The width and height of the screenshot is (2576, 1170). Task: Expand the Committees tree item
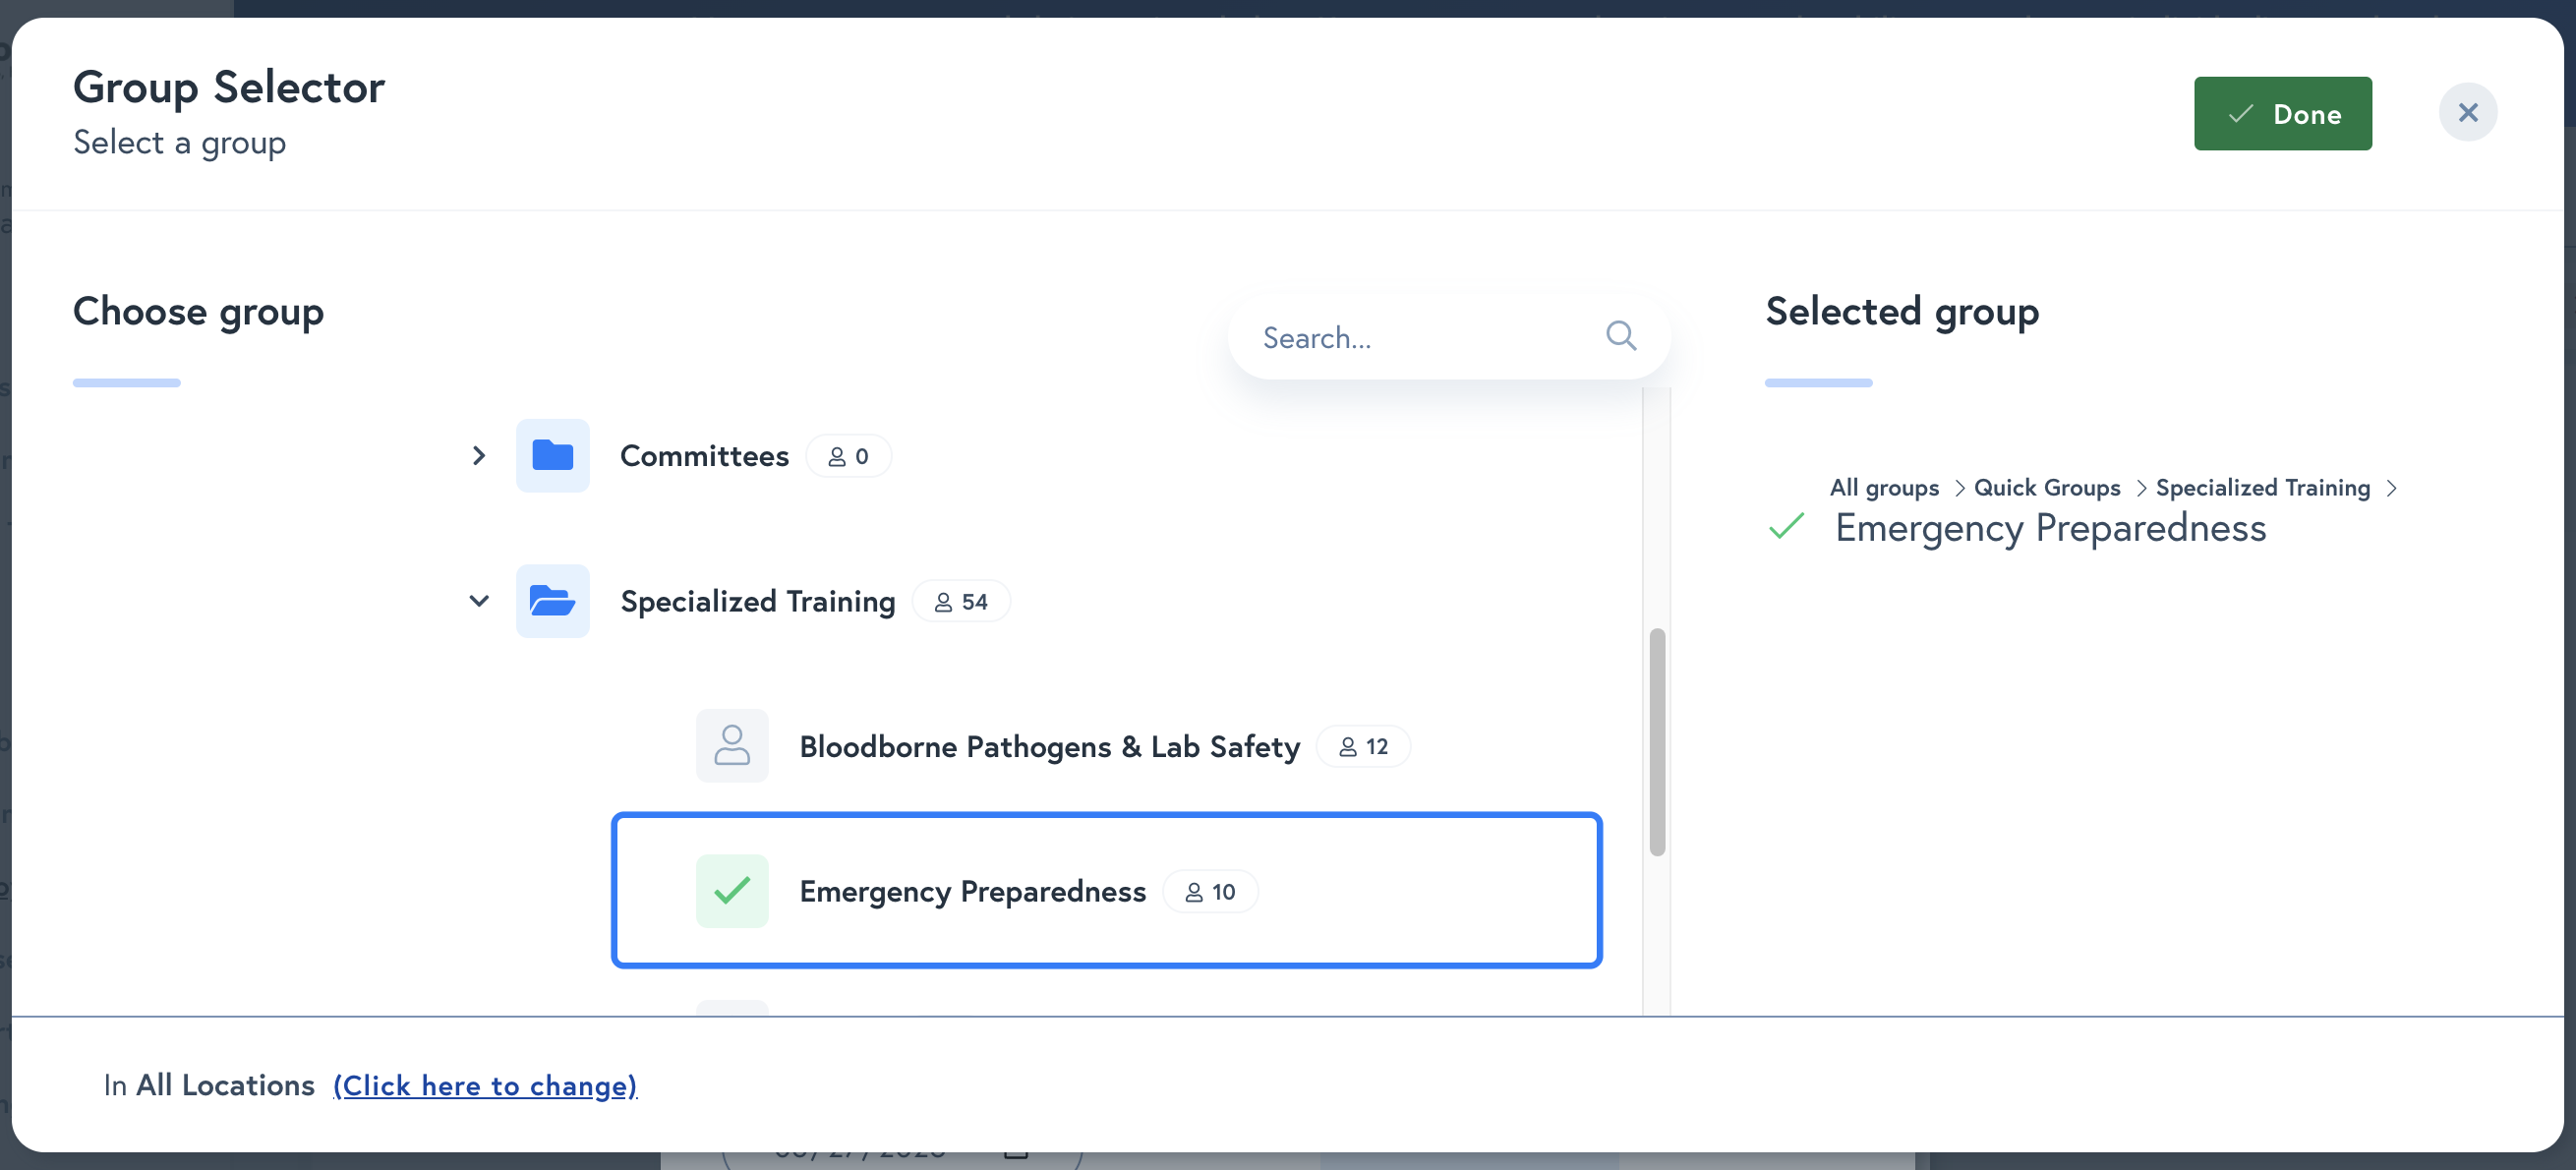click(478, 455)
